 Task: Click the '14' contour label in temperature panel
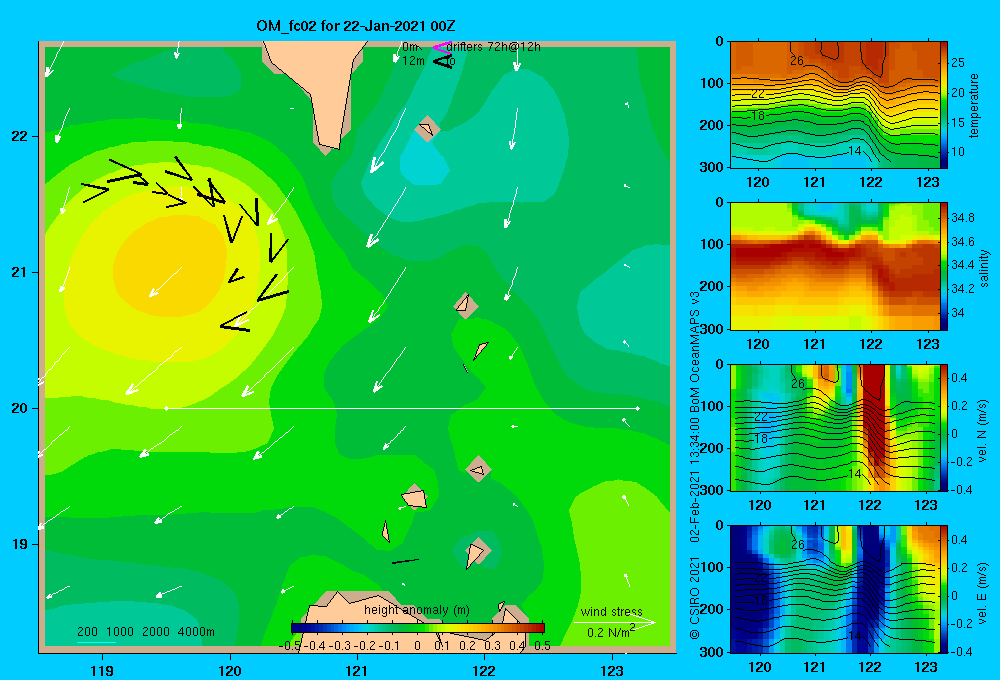pos(855,151)
